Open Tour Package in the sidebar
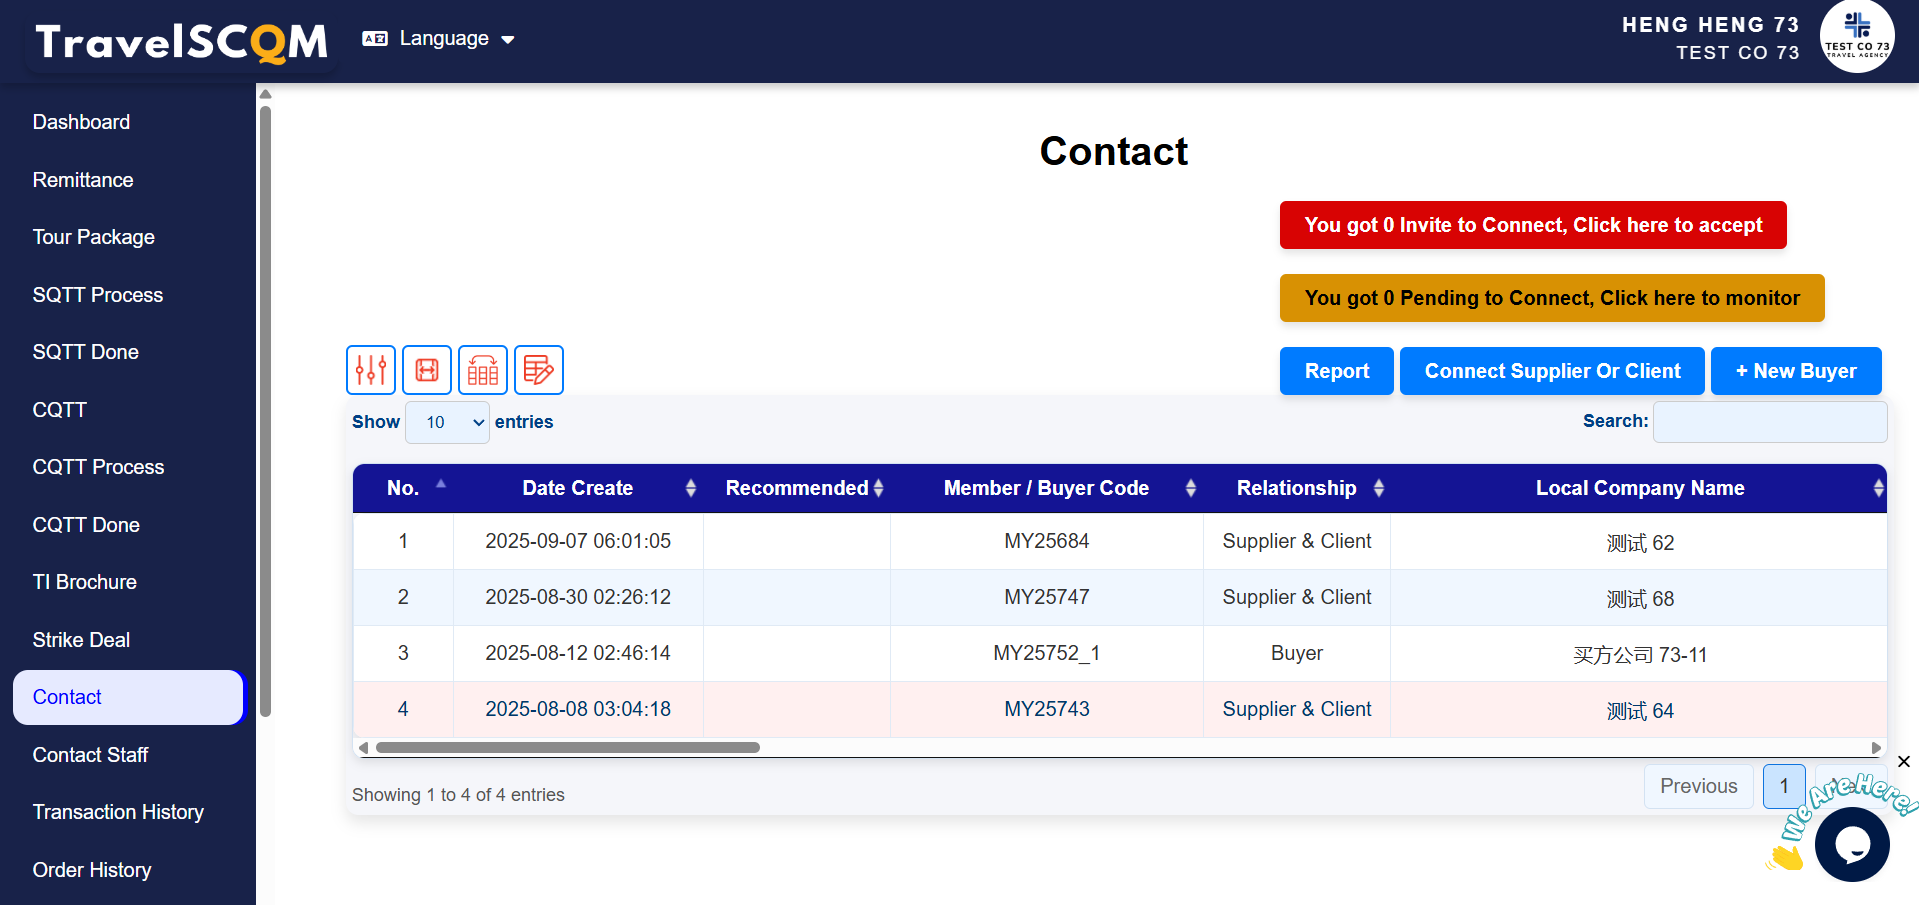The image size is (1919, 905). (94, 237)
